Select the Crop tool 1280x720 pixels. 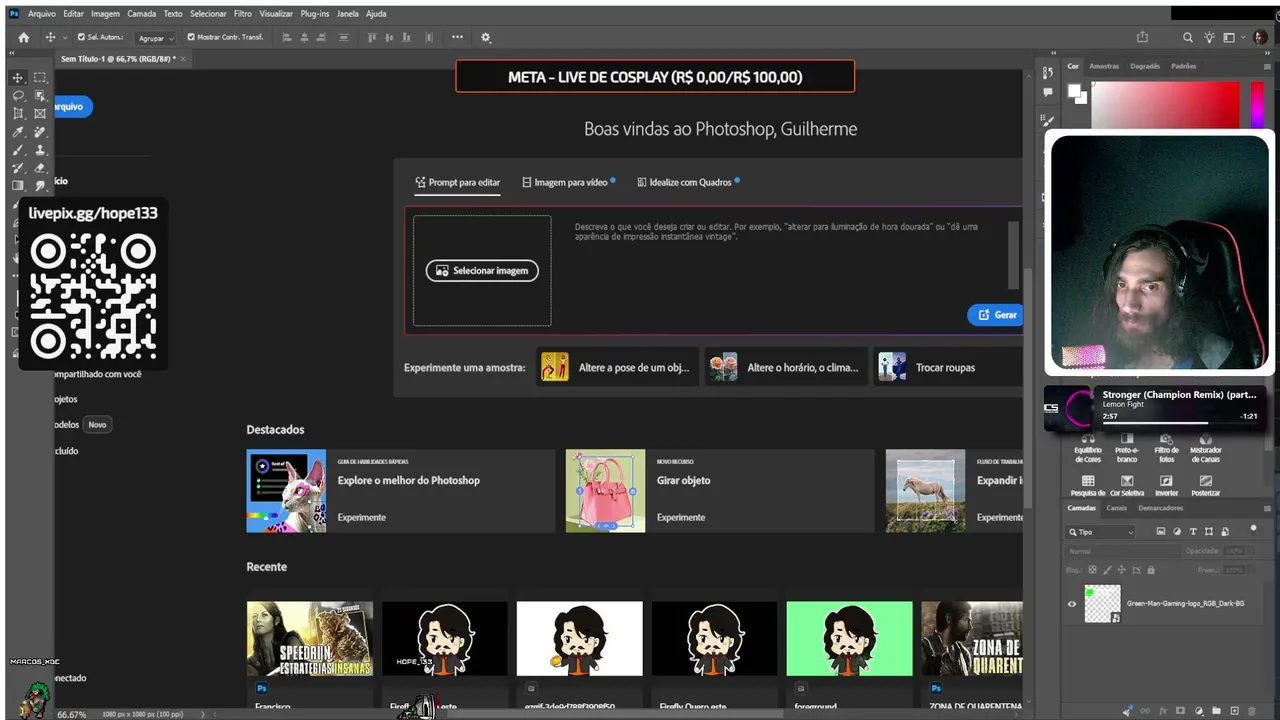click(18, 114)
